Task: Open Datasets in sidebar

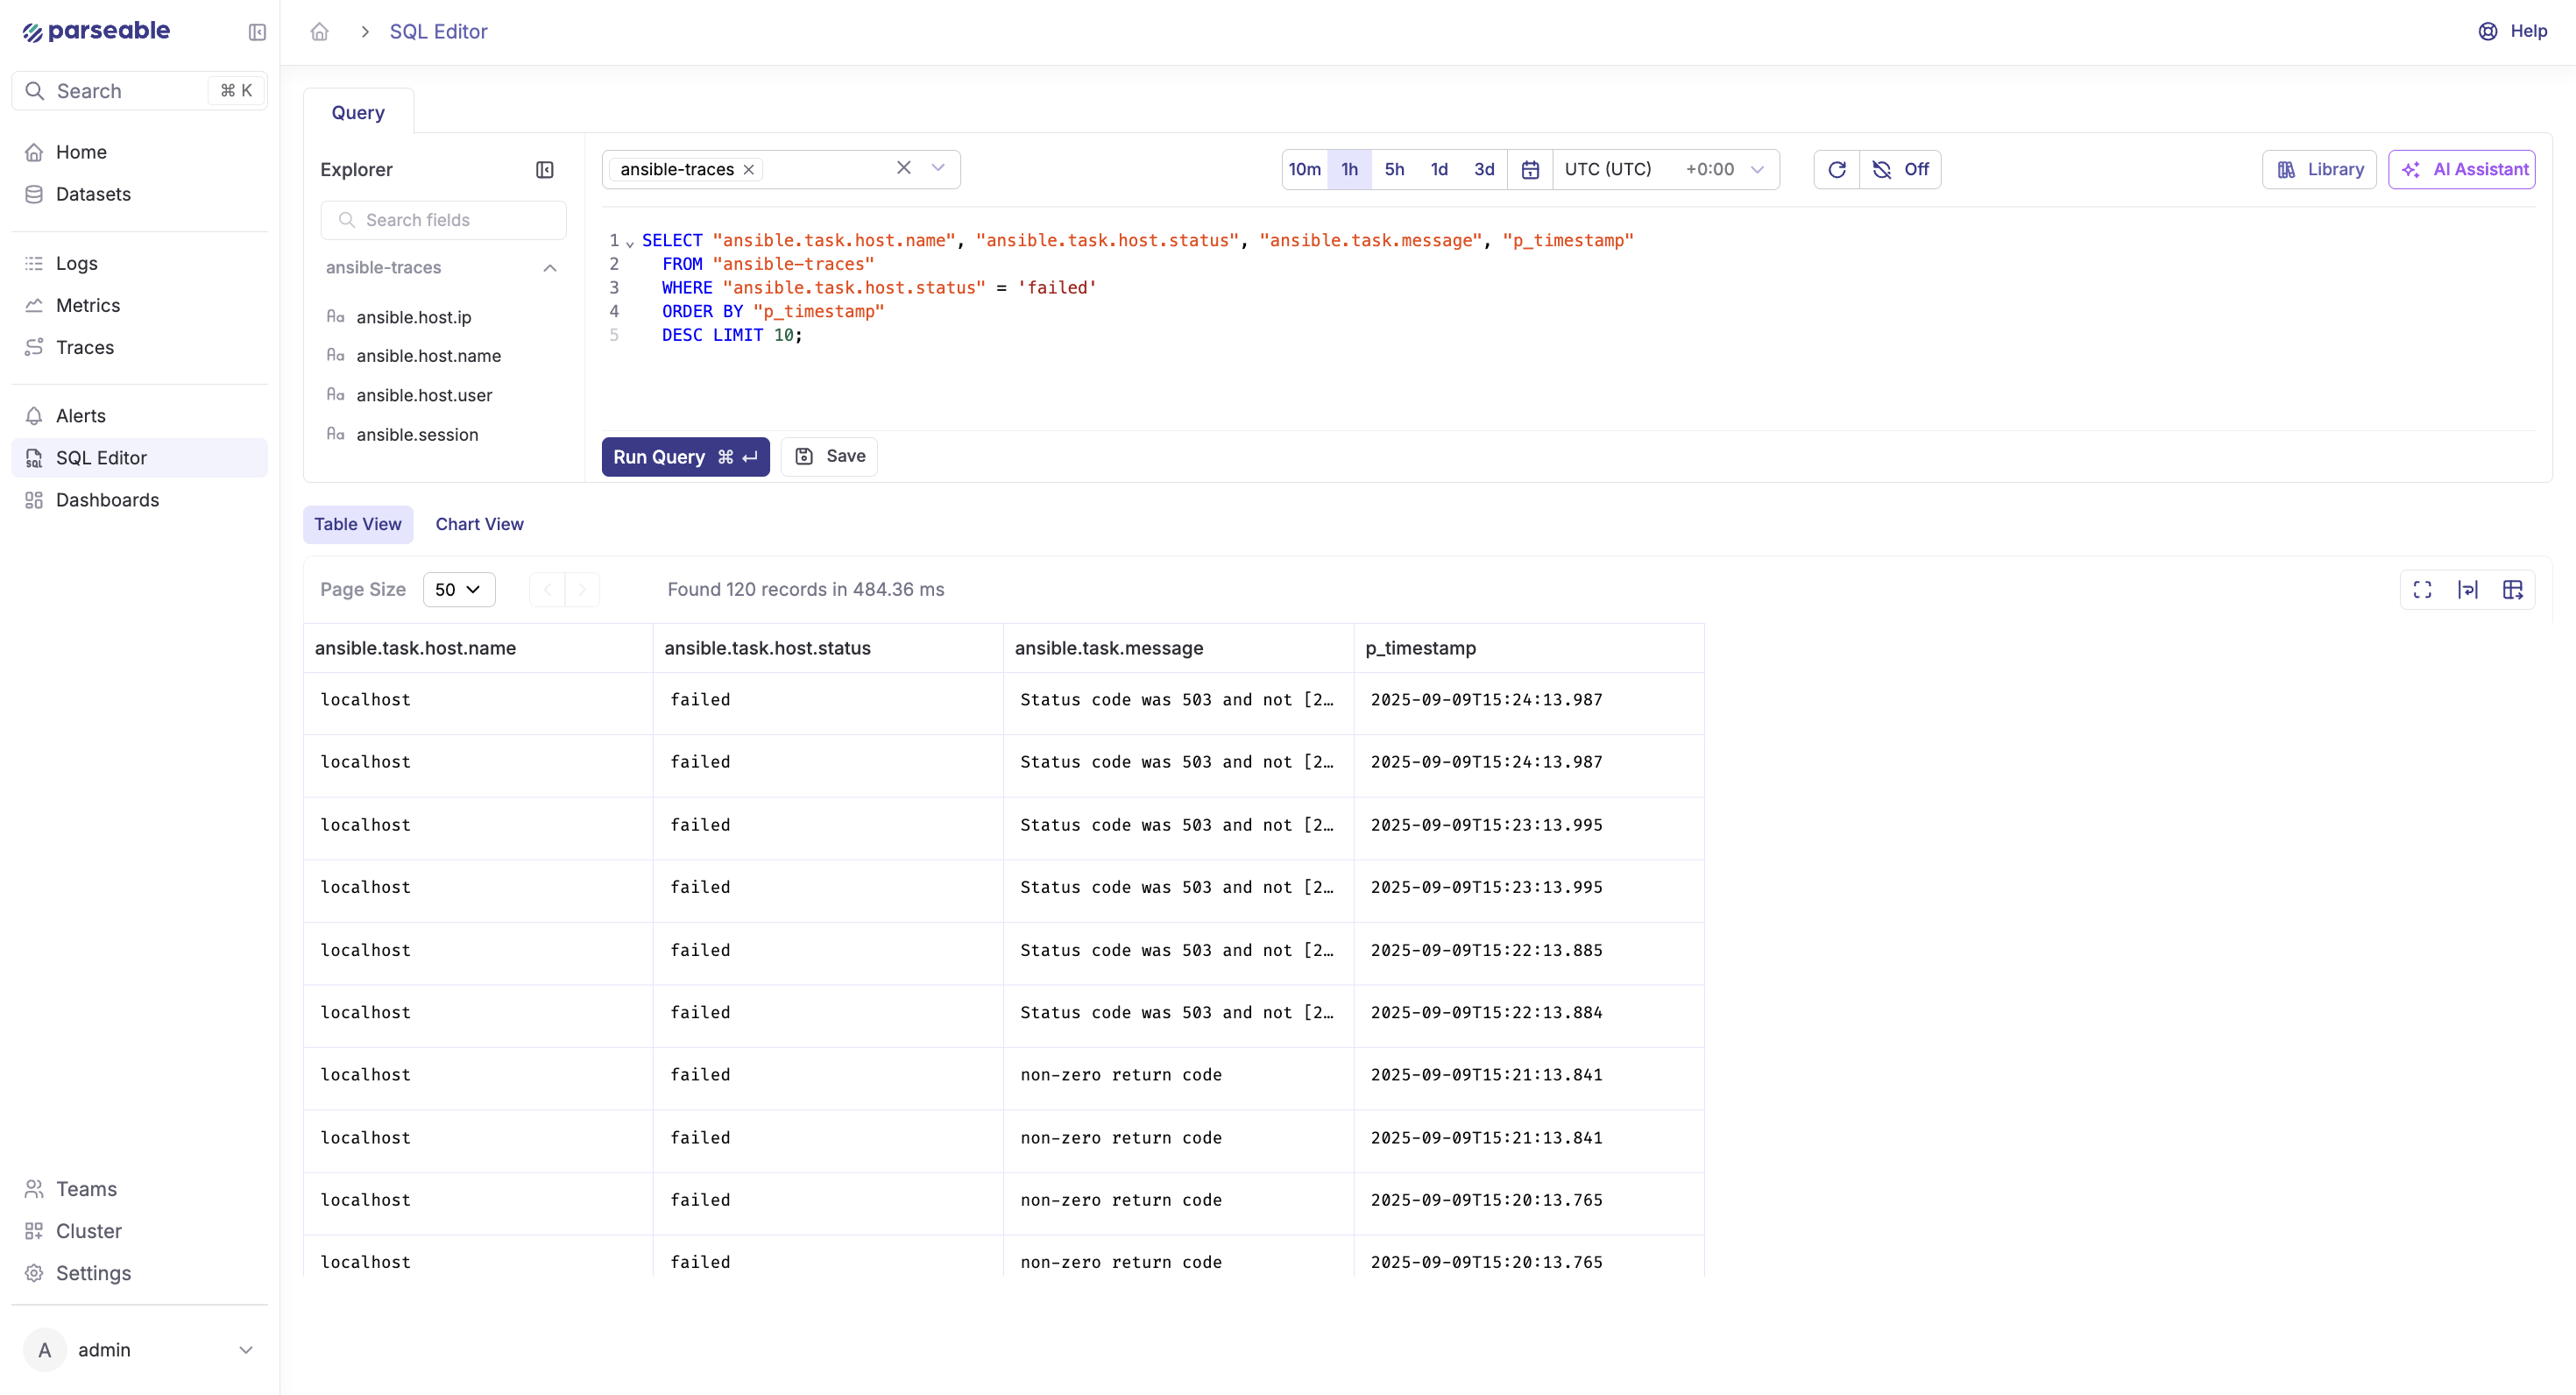Action: pyautogui.click(x=139, y=194)
